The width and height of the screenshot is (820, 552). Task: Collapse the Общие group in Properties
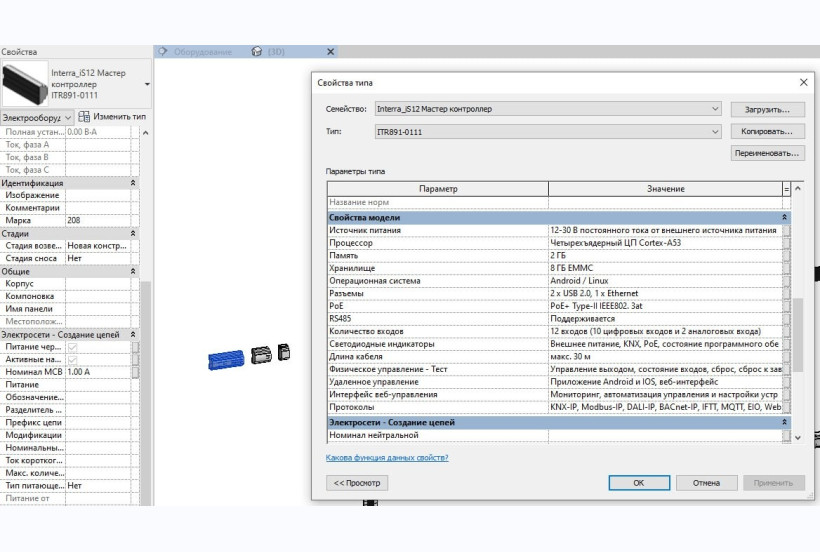[133, 271]
